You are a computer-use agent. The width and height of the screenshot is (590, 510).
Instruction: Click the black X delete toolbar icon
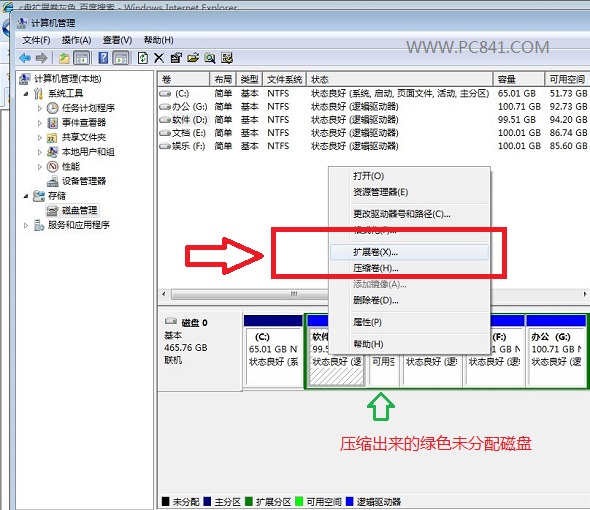[x=159, y=58]
